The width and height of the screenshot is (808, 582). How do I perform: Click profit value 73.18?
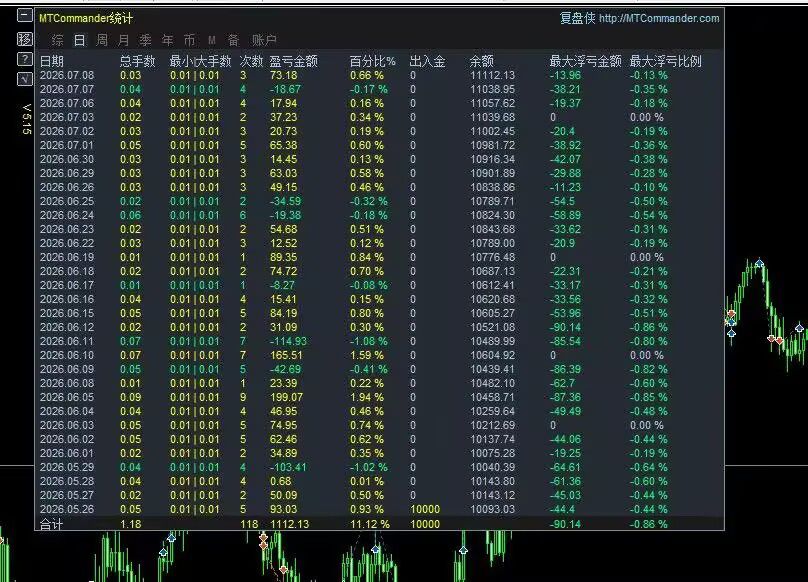[283, 75]
